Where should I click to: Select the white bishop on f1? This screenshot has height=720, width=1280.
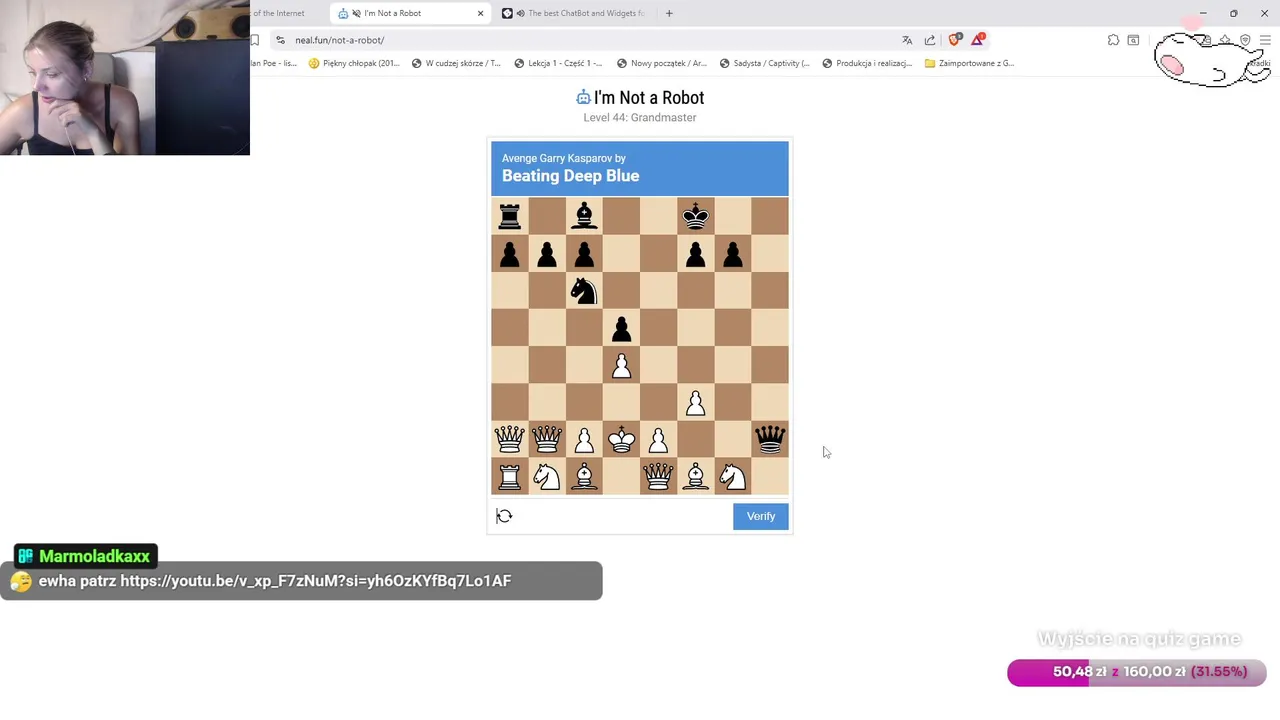pos(696,477)
